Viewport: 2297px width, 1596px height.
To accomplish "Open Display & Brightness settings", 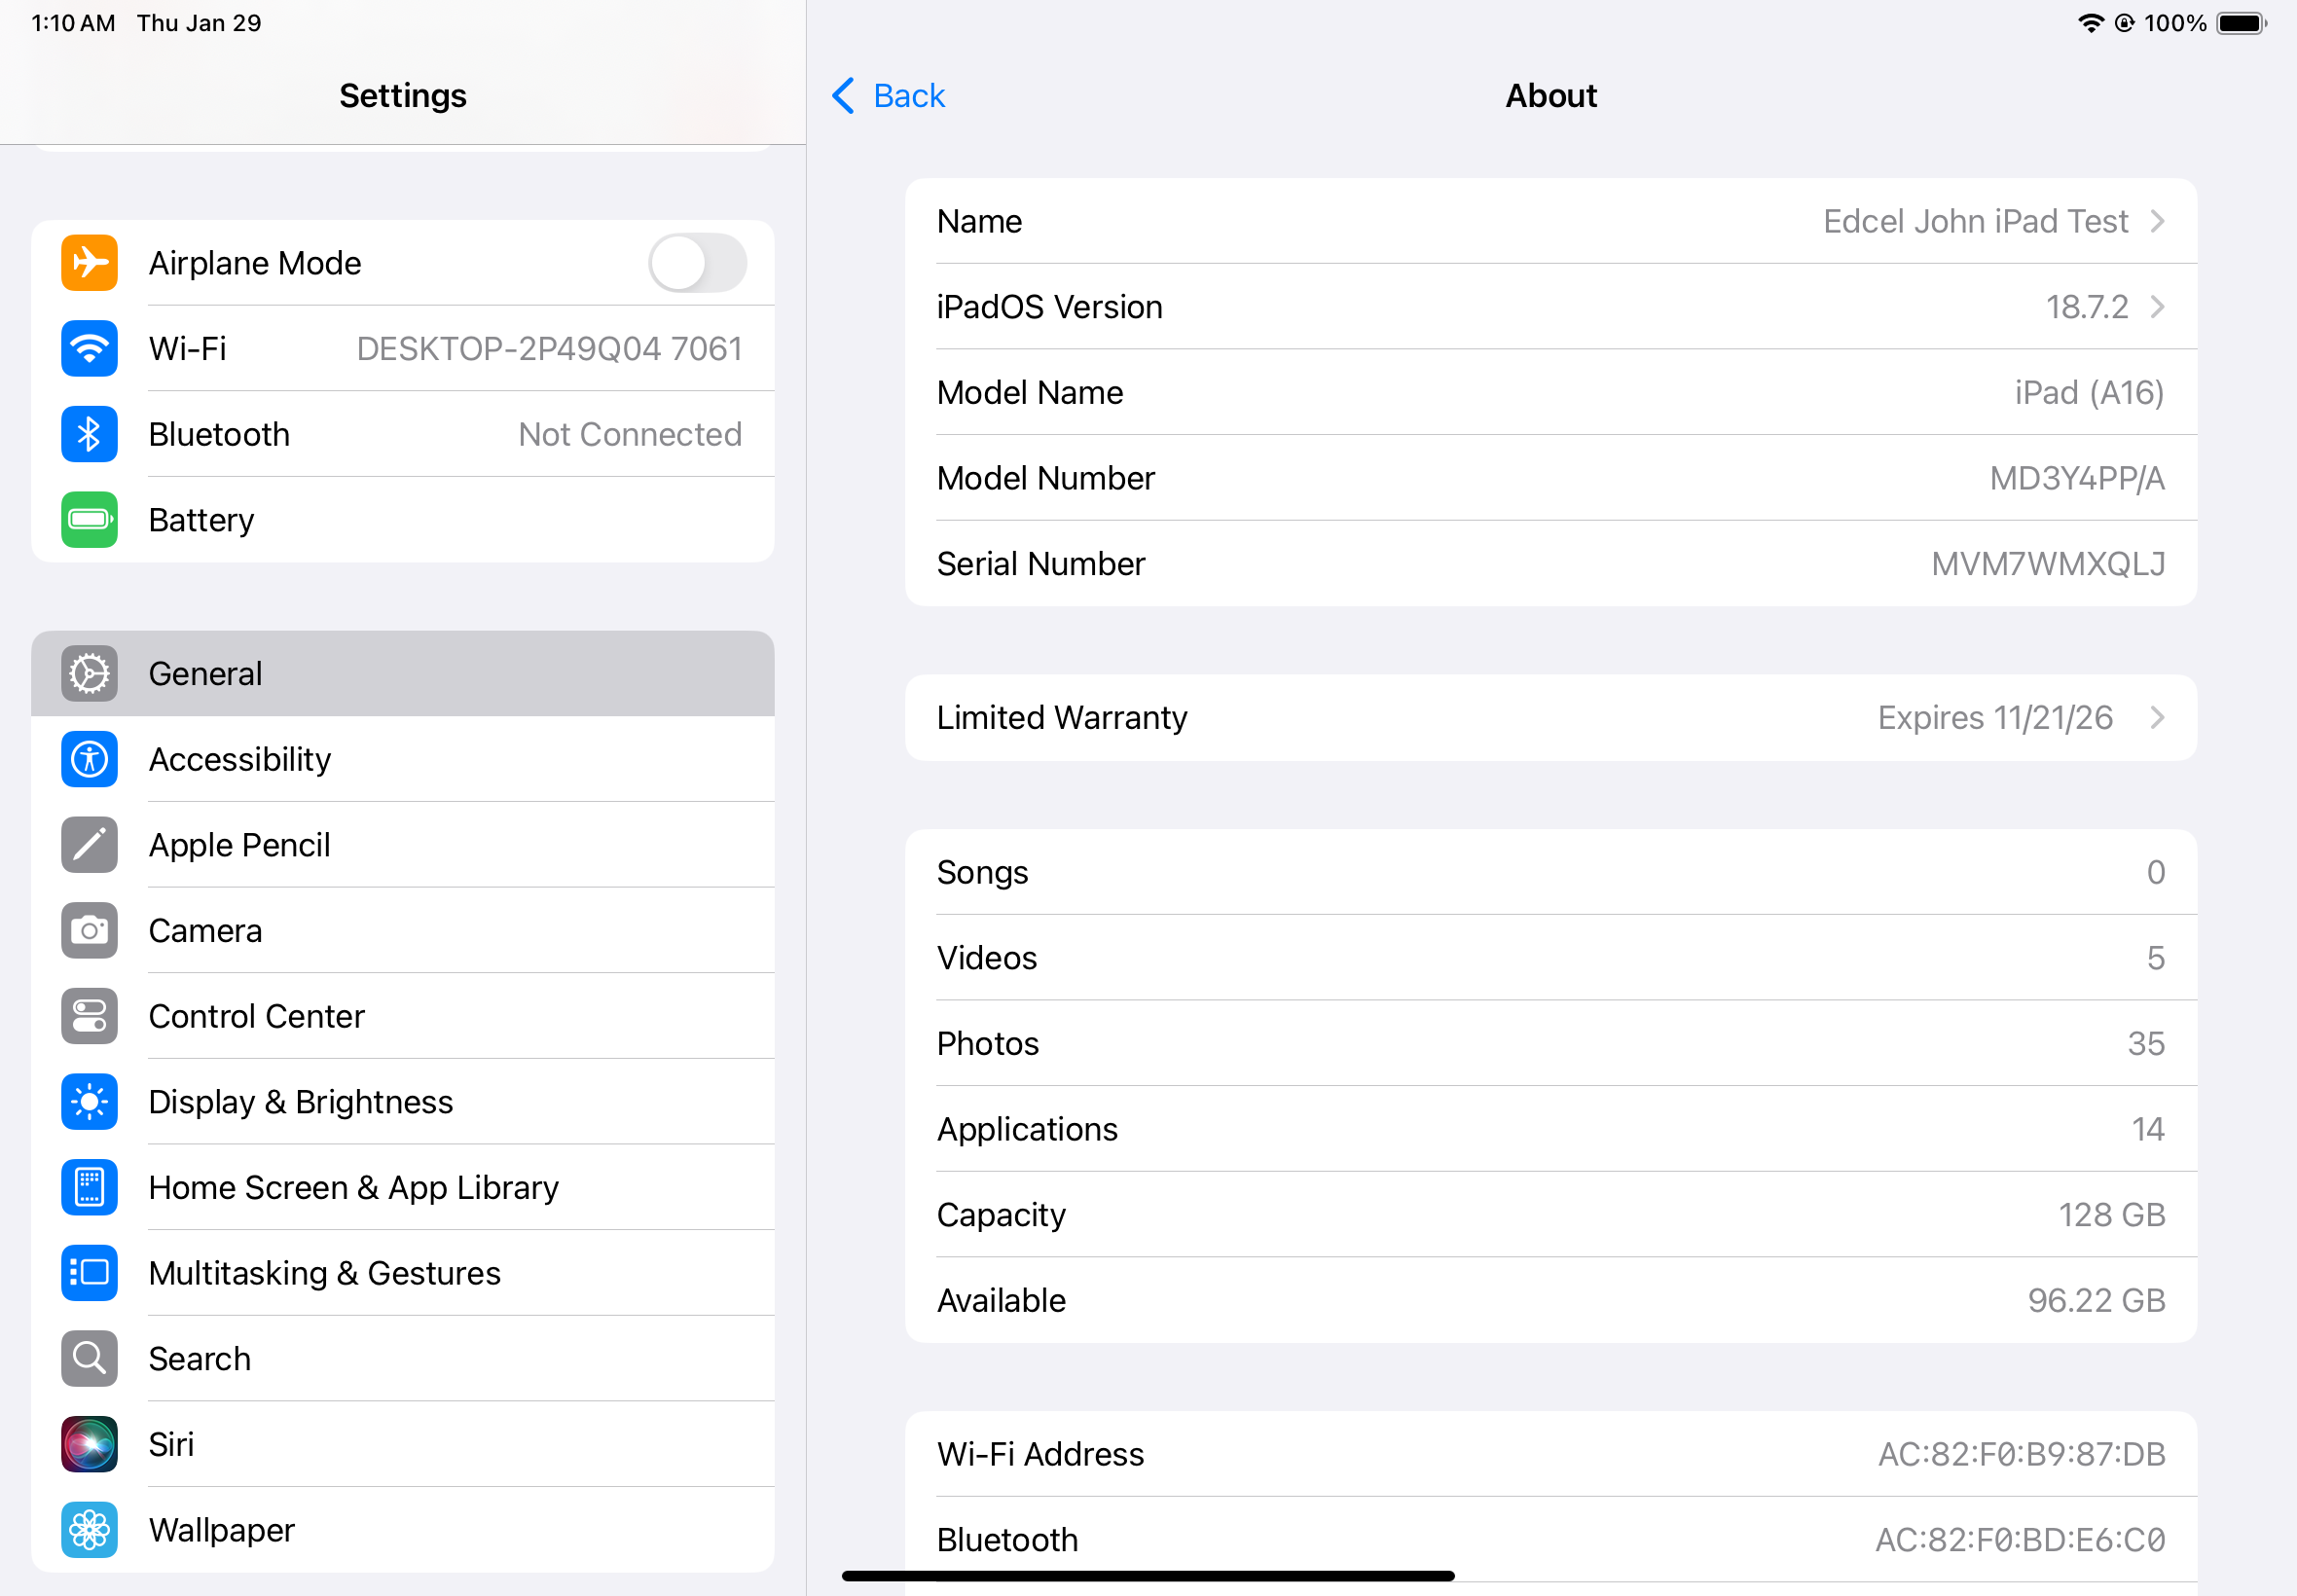I will (403, 1102).
